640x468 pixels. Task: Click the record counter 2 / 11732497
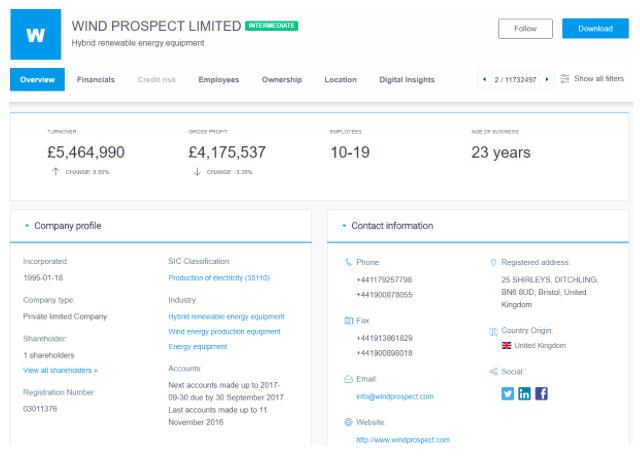(515, 80)
